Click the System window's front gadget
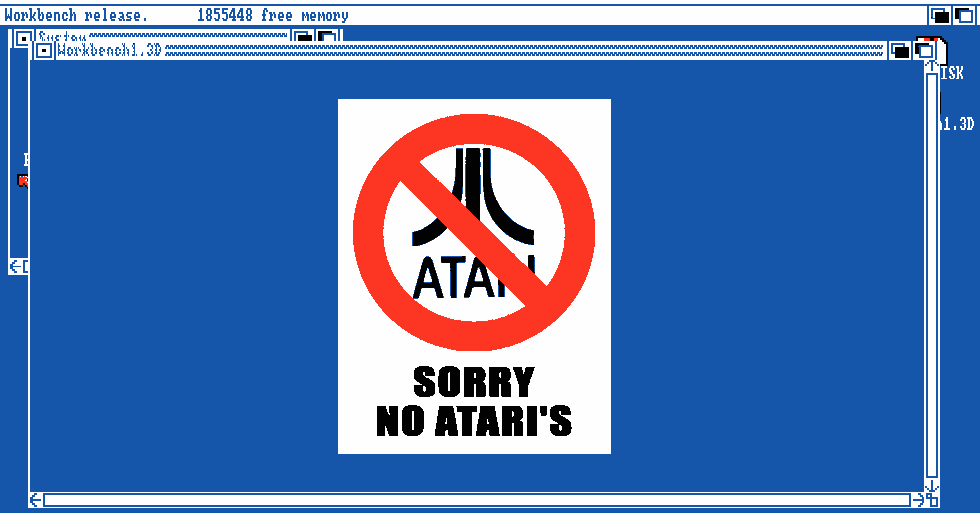Image resolution: width=980 pixels, height=513 pixels. [x=327, y=37]
